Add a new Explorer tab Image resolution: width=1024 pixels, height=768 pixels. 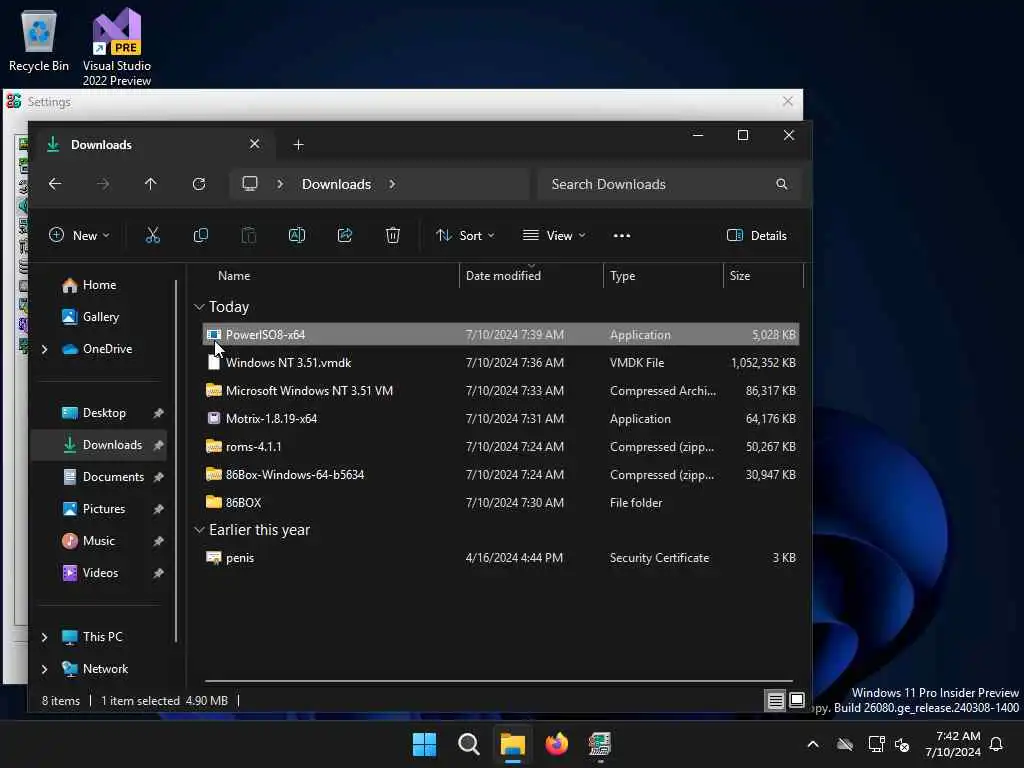pyautogui.click(x=298, y=144)
